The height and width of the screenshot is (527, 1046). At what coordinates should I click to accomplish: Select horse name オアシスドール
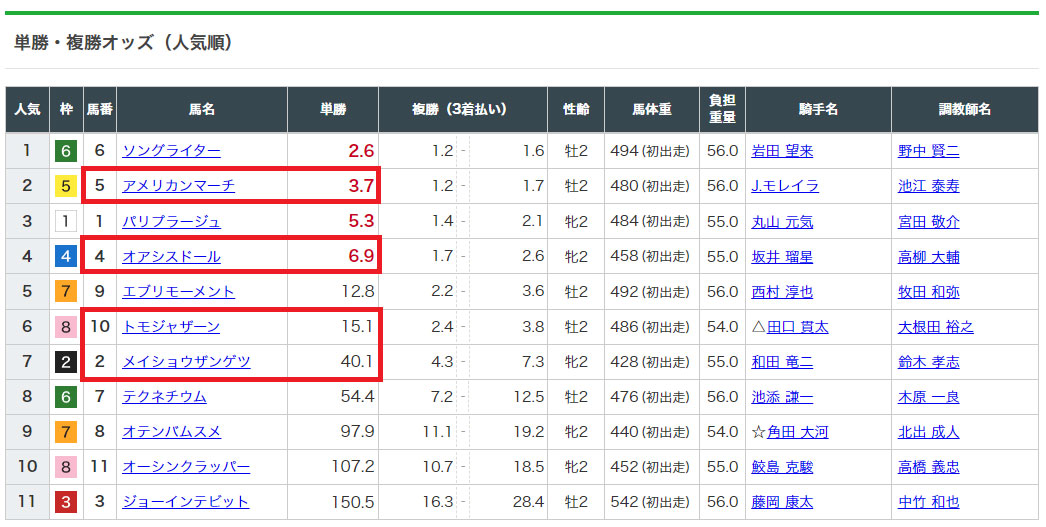[x=171, y=257]
